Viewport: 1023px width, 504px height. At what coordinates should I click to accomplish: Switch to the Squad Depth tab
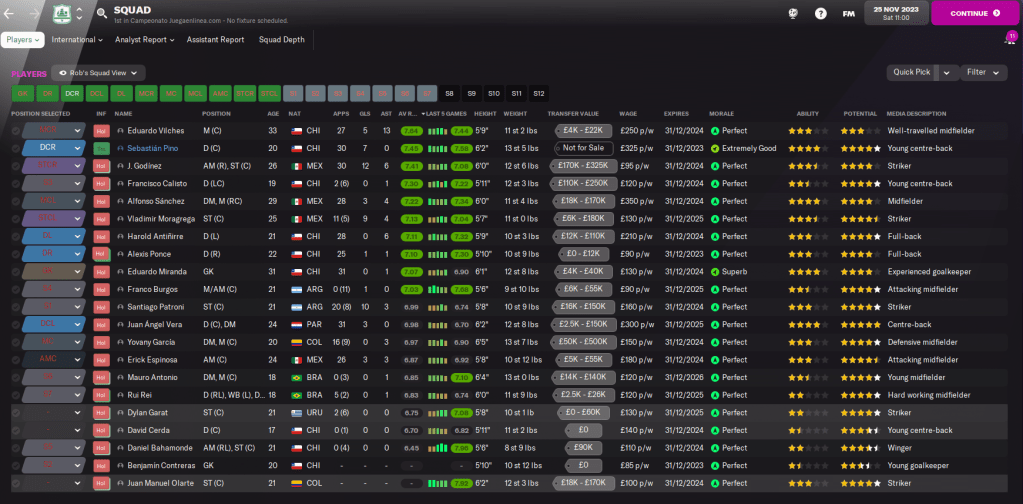point(281,40)
